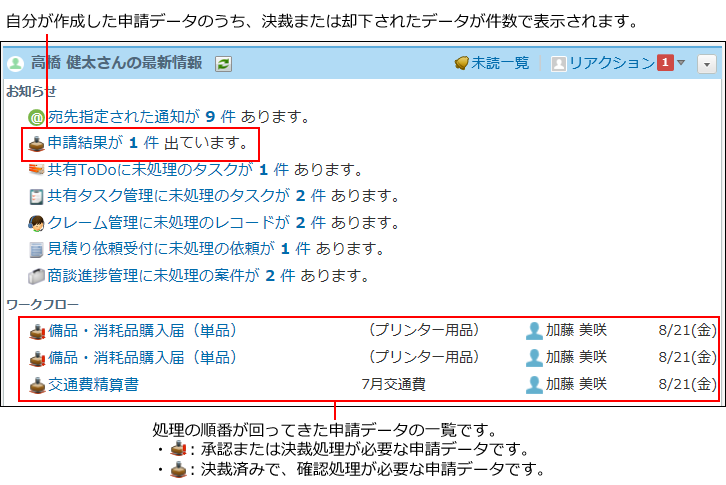Click the refresh icon beside 高橋 健太さんの最新情報

(x=223, y=63)
